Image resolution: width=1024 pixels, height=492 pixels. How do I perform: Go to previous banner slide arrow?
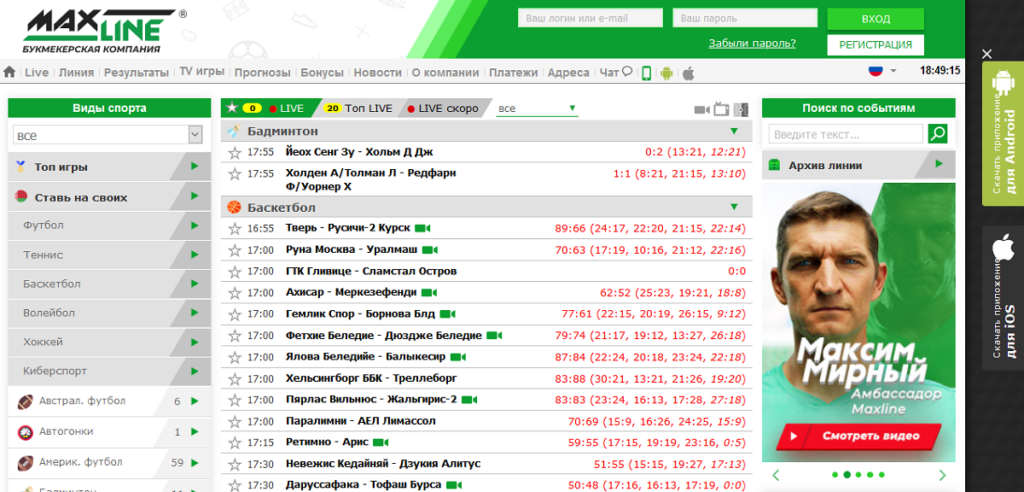(x=776, y=475)
